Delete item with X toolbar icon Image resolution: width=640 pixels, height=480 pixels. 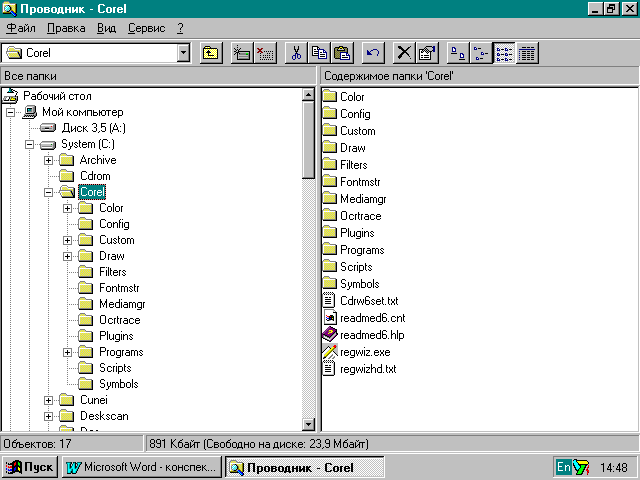(x=404, y=53)
